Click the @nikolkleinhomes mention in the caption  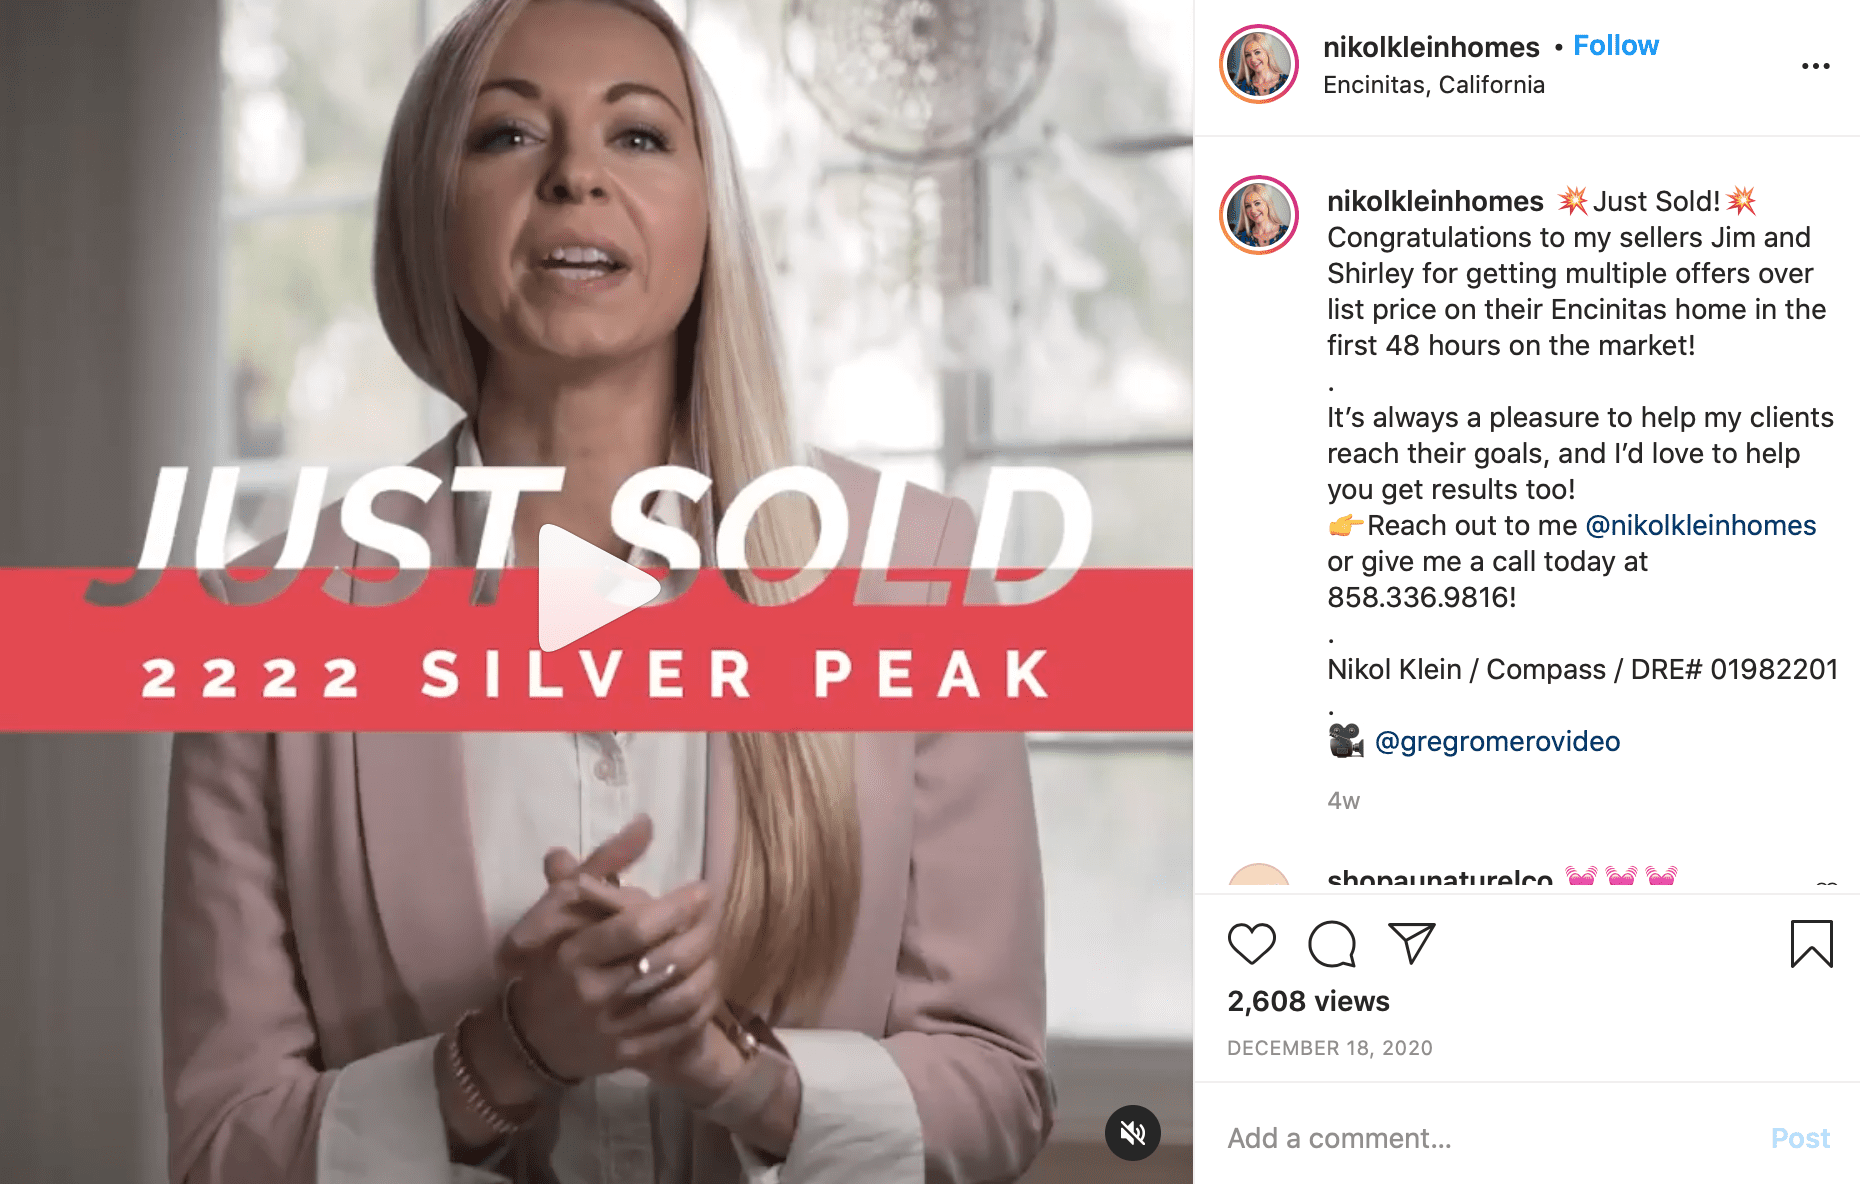(x=1701, y=526)
